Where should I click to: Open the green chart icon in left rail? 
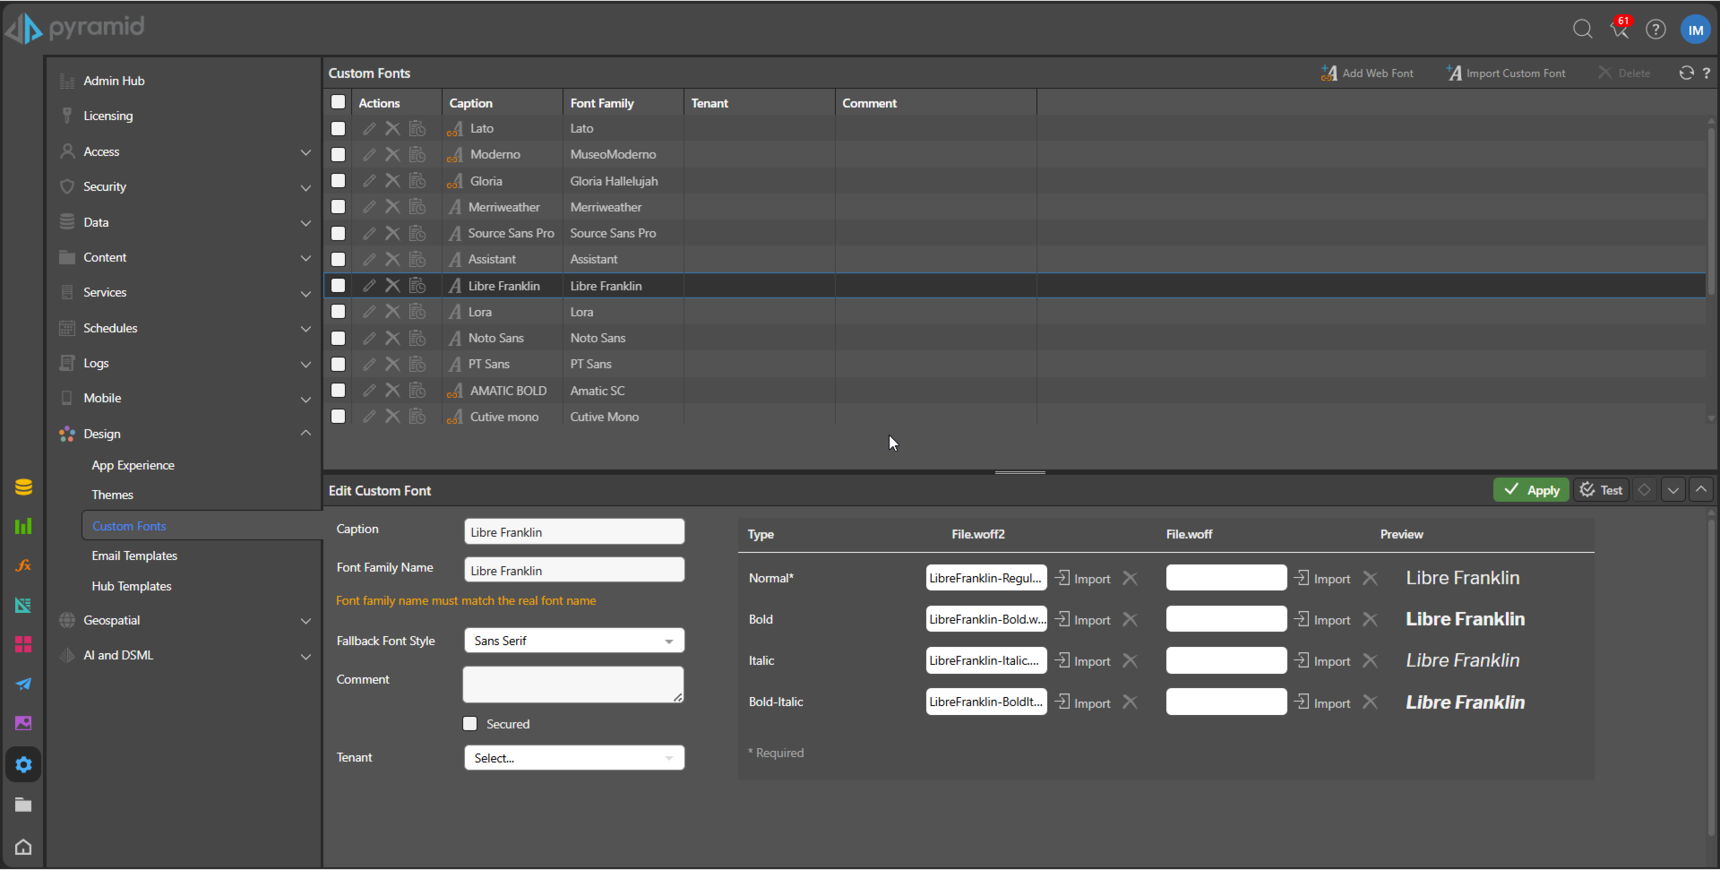coord(23,526)
